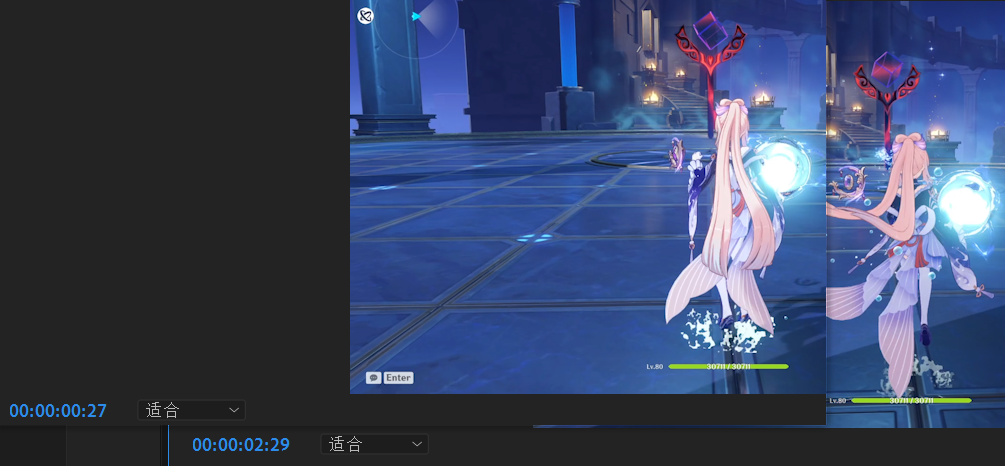
Task: Click the 00:00:02:29 timecode field
Action: 241,444
